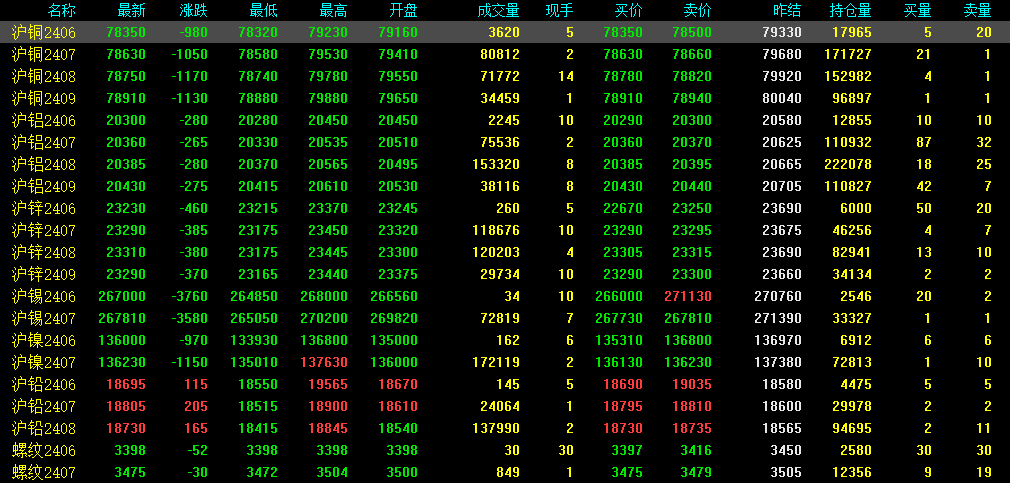Choose the 沪锌2407 contract name
This screenshot has height=483, width=1010.
click(43, 231)
